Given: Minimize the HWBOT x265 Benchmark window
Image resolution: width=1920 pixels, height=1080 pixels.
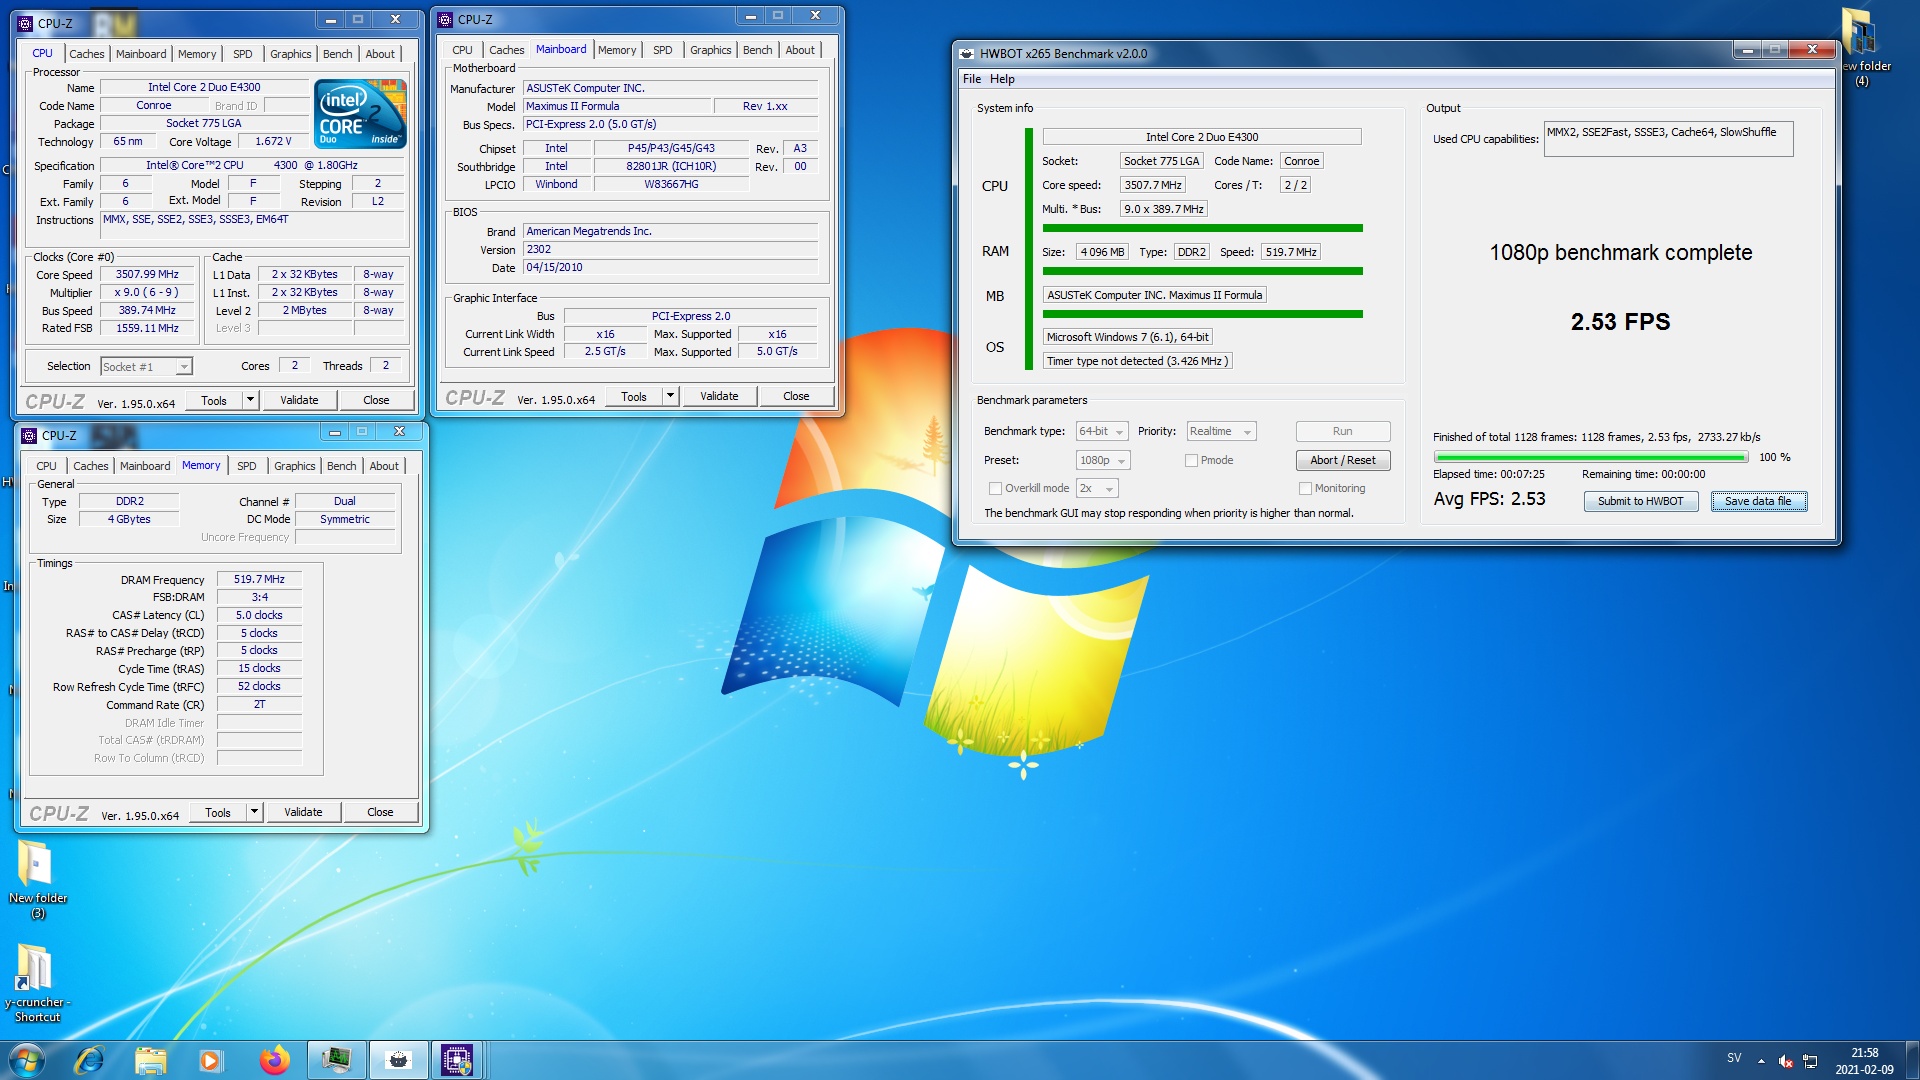Looking at the screenshot, I should coord(1748,50).
